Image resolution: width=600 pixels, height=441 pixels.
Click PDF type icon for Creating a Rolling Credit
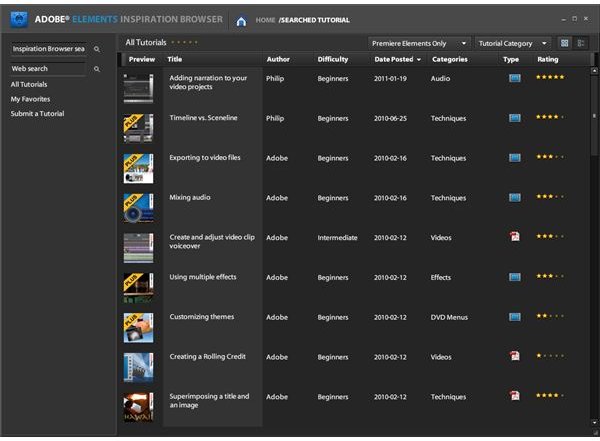tap(515, 356)
